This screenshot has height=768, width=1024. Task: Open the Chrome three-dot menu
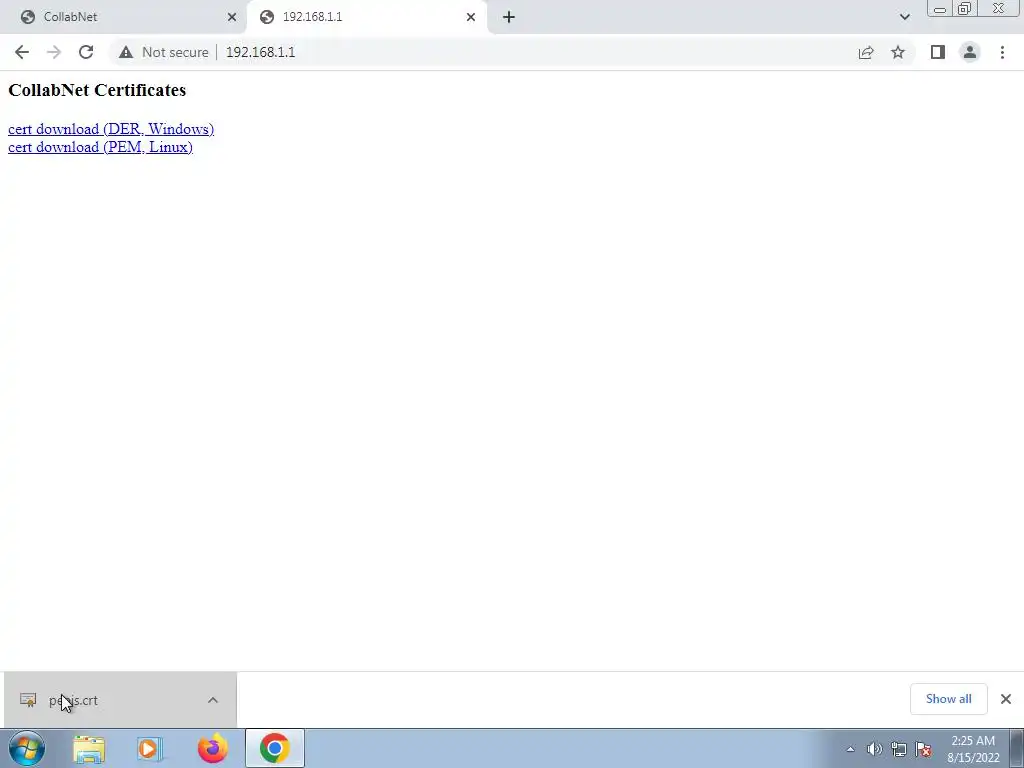(x=1002, y=52)
